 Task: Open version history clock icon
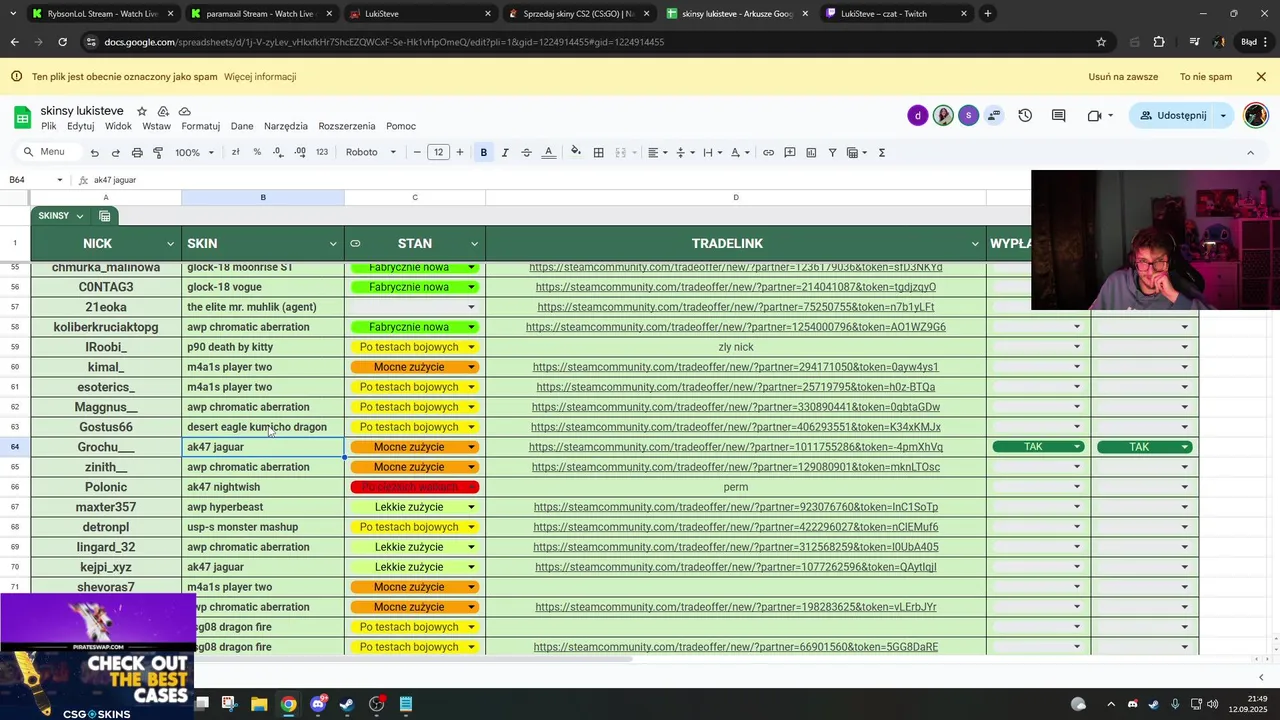point(1025,116)
